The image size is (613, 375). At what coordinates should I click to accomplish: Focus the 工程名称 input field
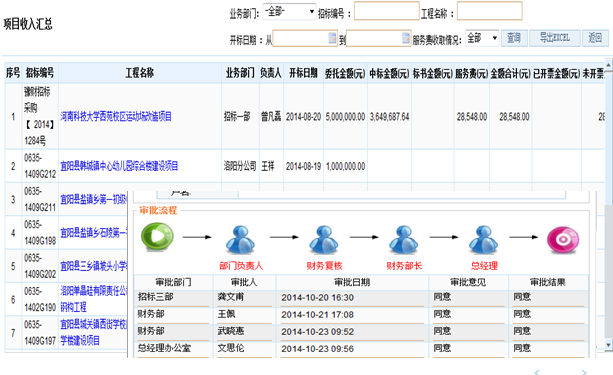(x=490, y=11)
